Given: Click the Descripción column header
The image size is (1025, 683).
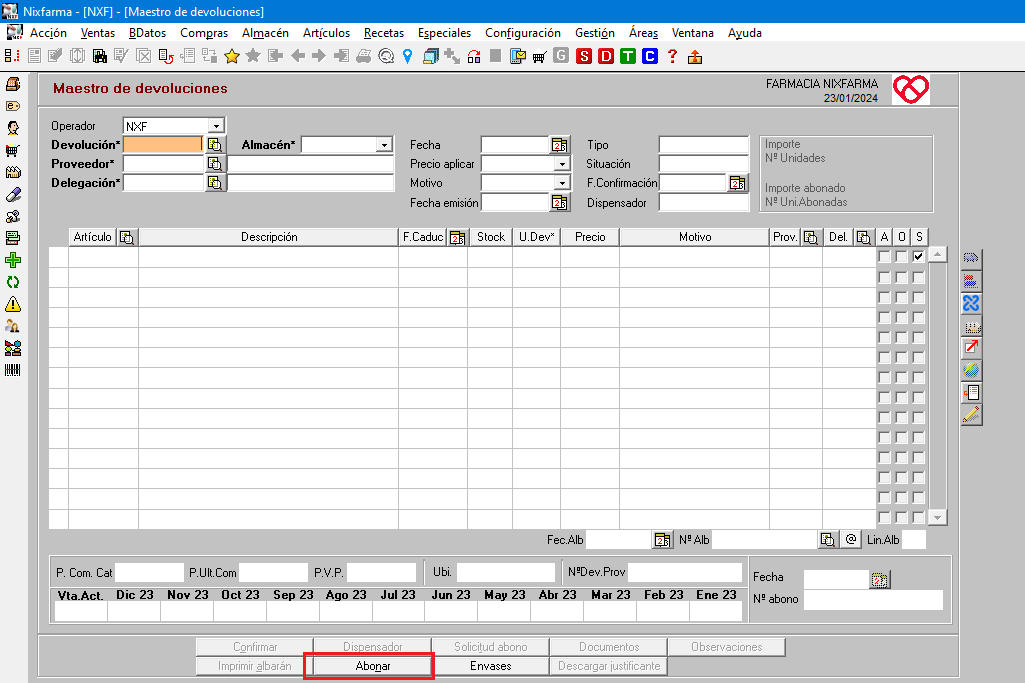Looking at the screenshot, I should pyautogui.click(x=269, y=237).
